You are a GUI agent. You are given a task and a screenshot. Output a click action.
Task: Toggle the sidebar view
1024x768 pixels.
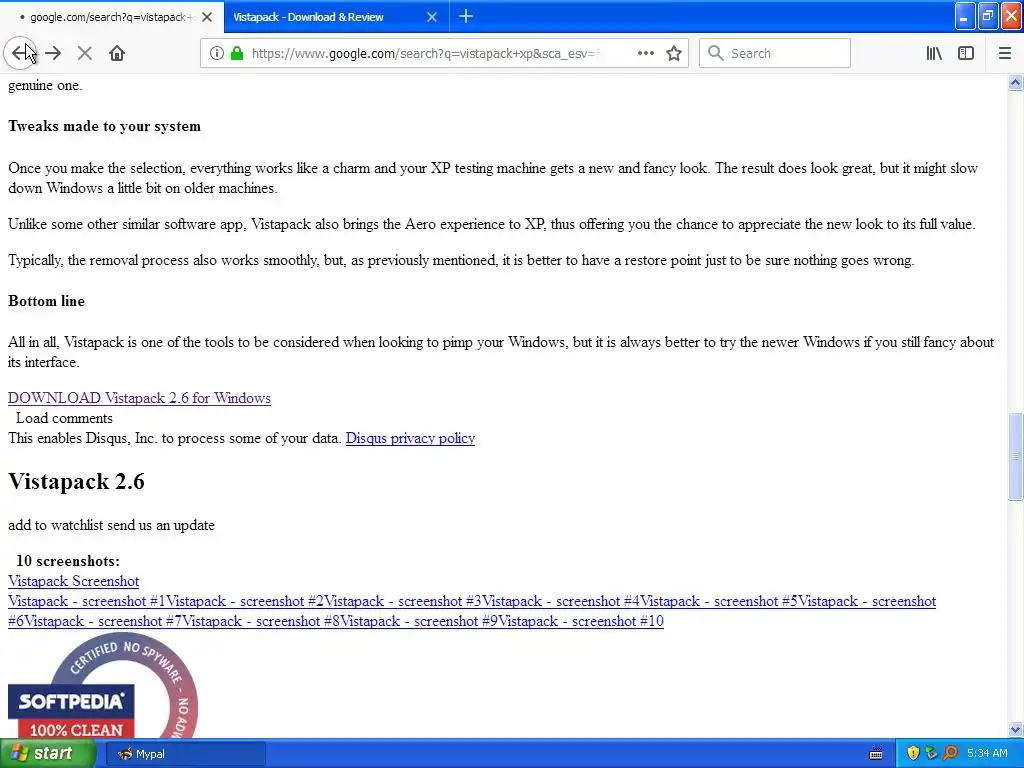click(x=966, y=53)
